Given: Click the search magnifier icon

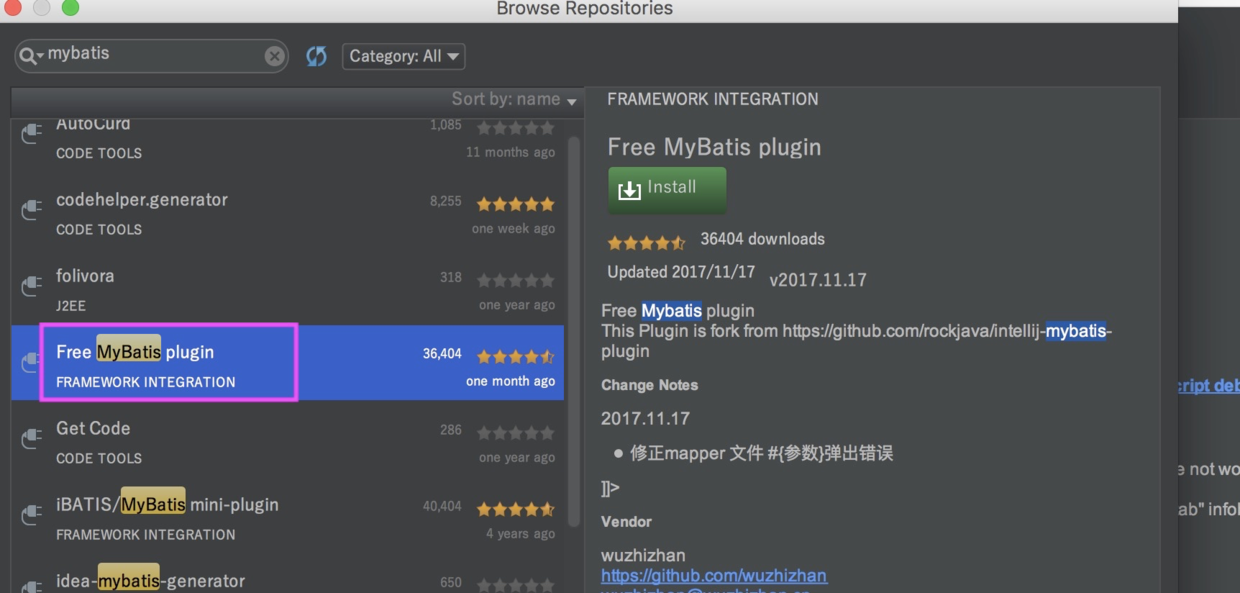Looking at the screenshot, I should (31, 56).
